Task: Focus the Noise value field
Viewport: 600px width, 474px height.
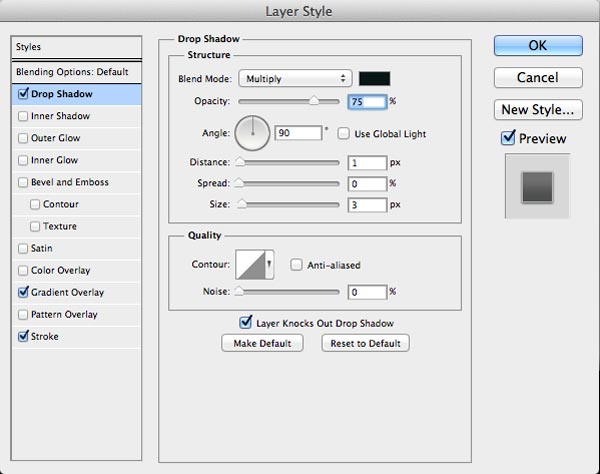Action: point(367,292)
